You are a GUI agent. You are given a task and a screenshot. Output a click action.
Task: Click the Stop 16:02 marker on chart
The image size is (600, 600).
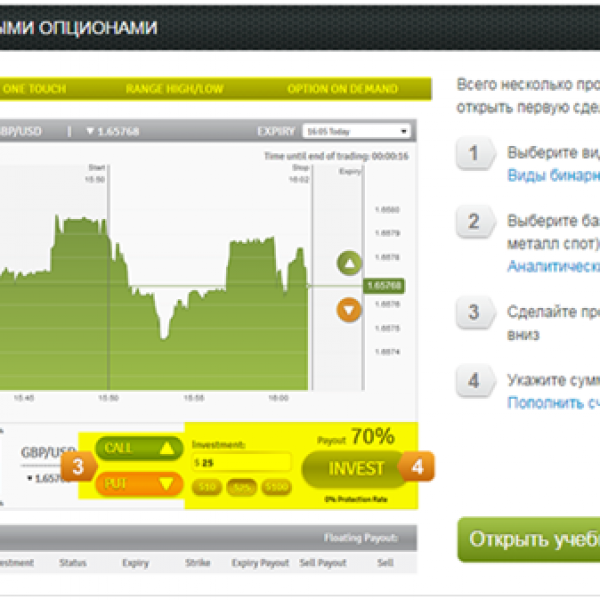[x=299, y=173]
